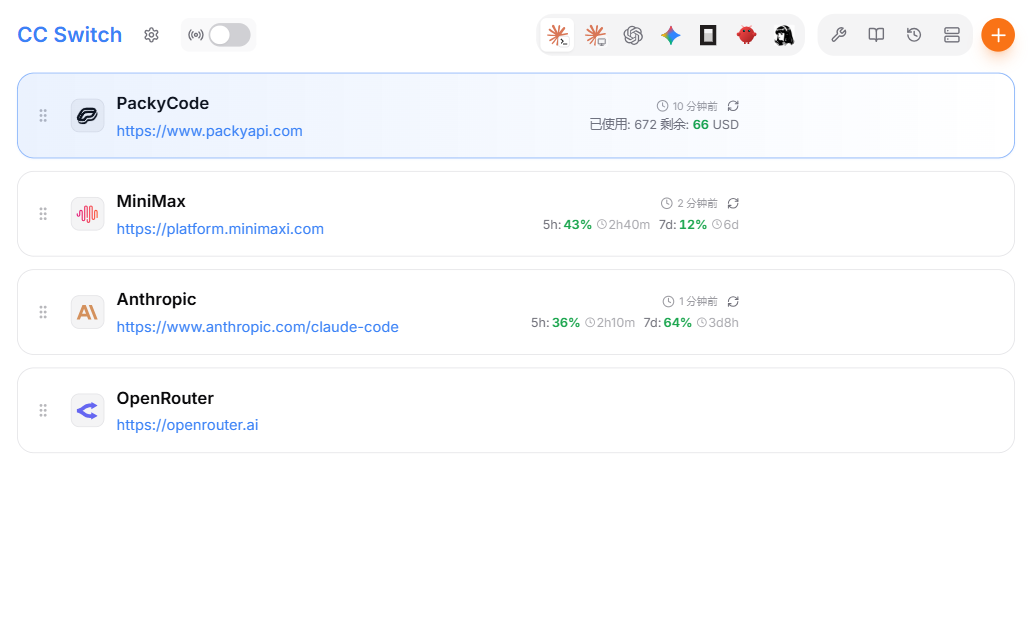Switch to the OpenAI Codex app icon
The height and width of the screenshot is (623, 1028).
633,35
